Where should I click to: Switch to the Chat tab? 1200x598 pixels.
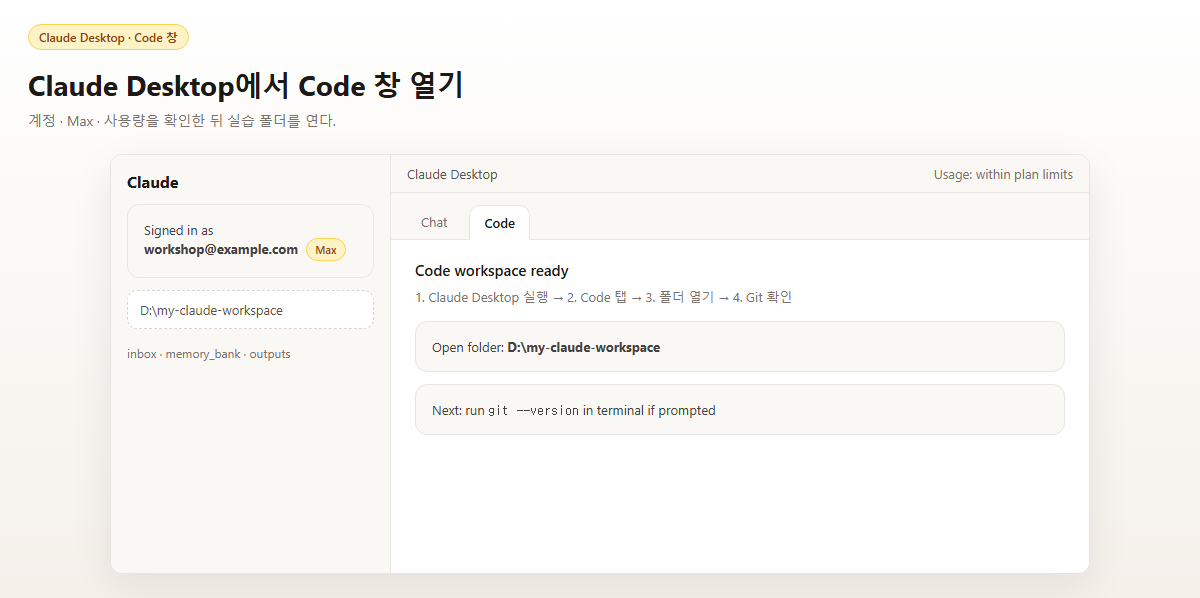tap(434, 222)
